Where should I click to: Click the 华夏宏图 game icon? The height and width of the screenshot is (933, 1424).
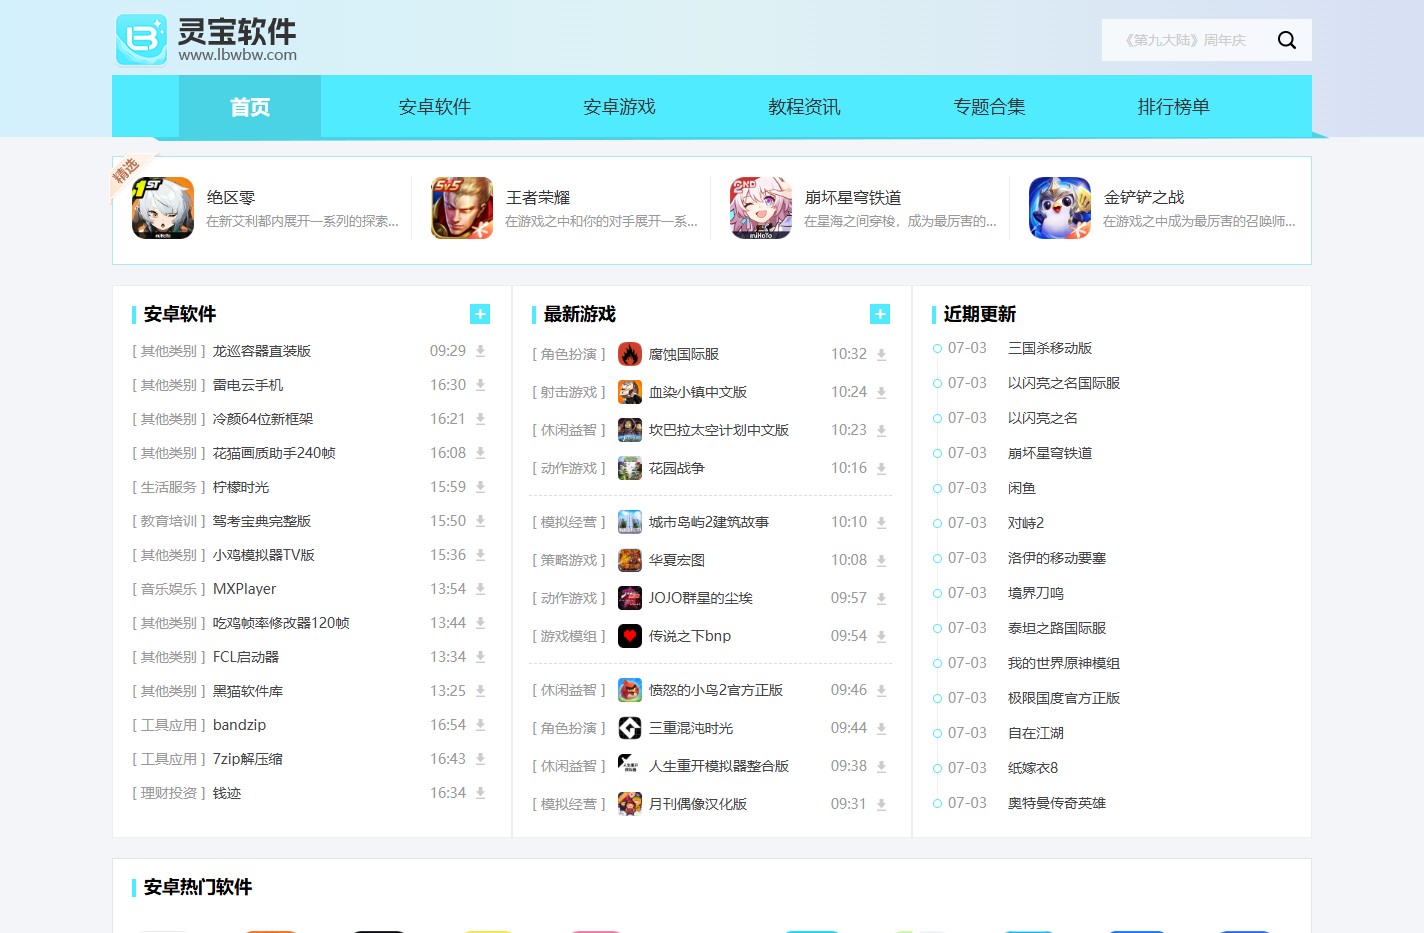pos(630,560)
